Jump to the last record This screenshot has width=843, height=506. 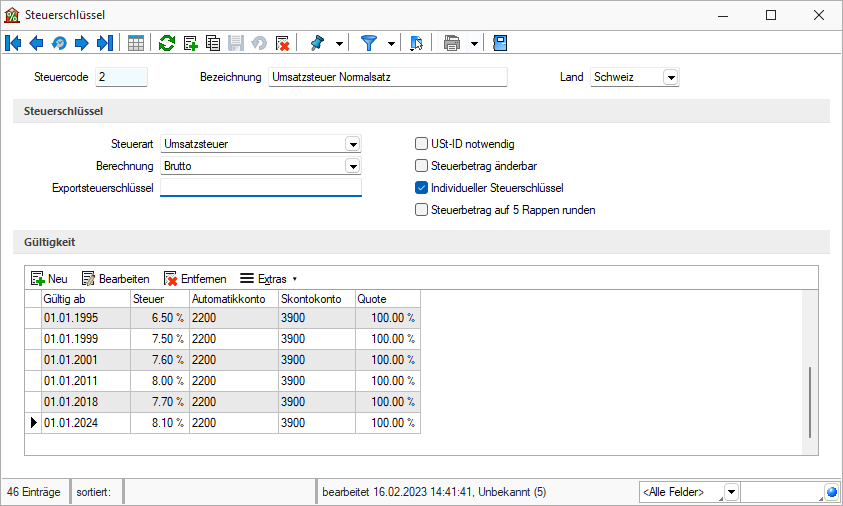[x=105, y=43]
